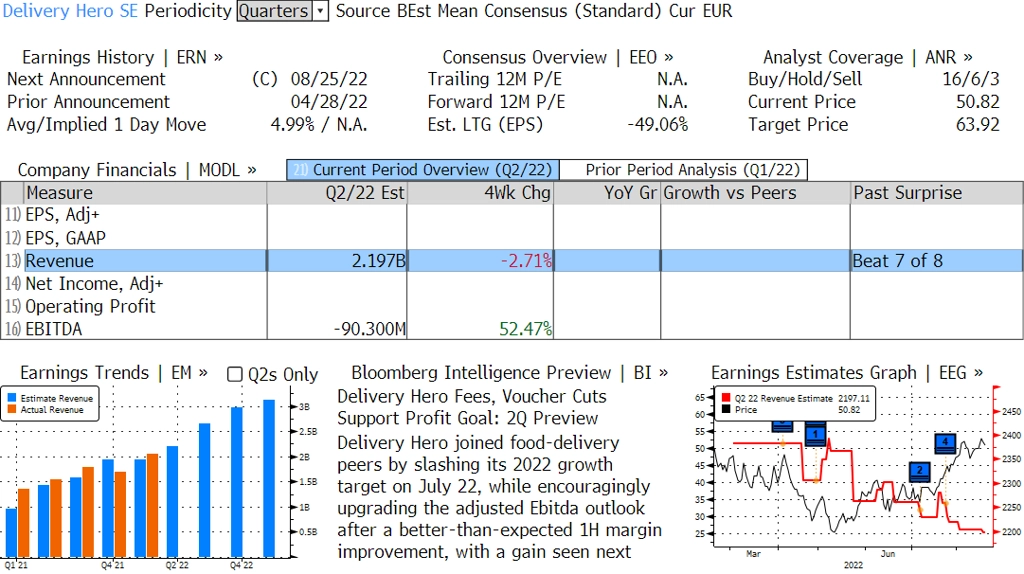Click the Quarters periodicity field
The width and height of the screenshot is (1024, 574).
point(274,11)
